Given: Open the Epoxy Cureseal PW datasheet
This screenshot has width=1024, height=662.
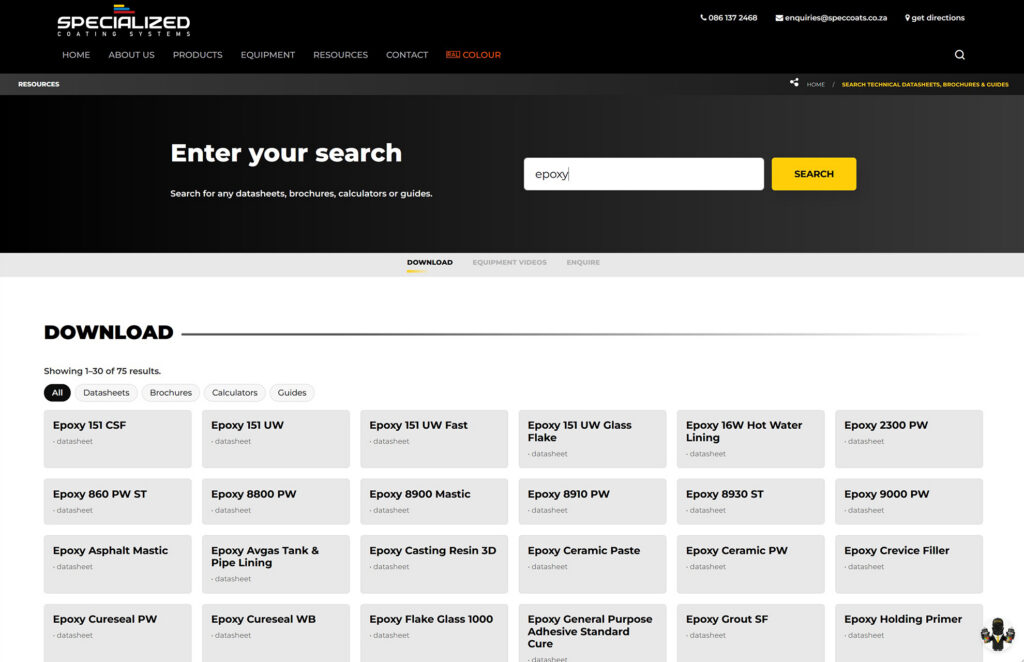Looking at the screenshot, I should 118,633.
